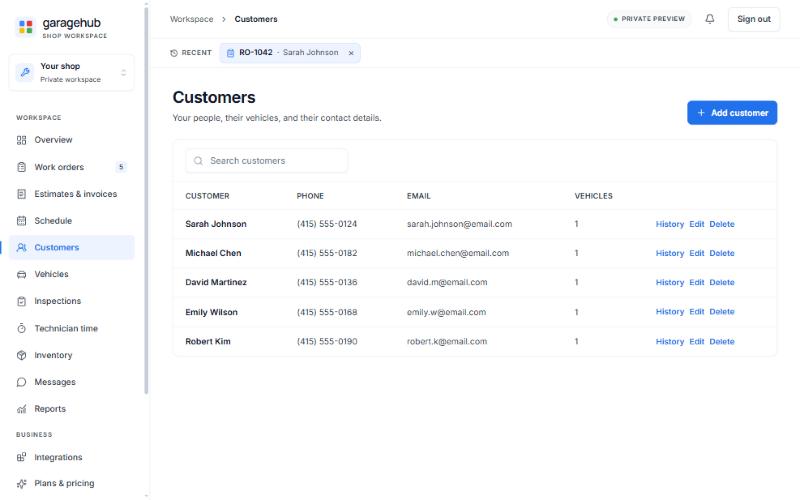Screen dimensions: 800x500
Task: Click the Customer column header
Action: click(207, 196)
